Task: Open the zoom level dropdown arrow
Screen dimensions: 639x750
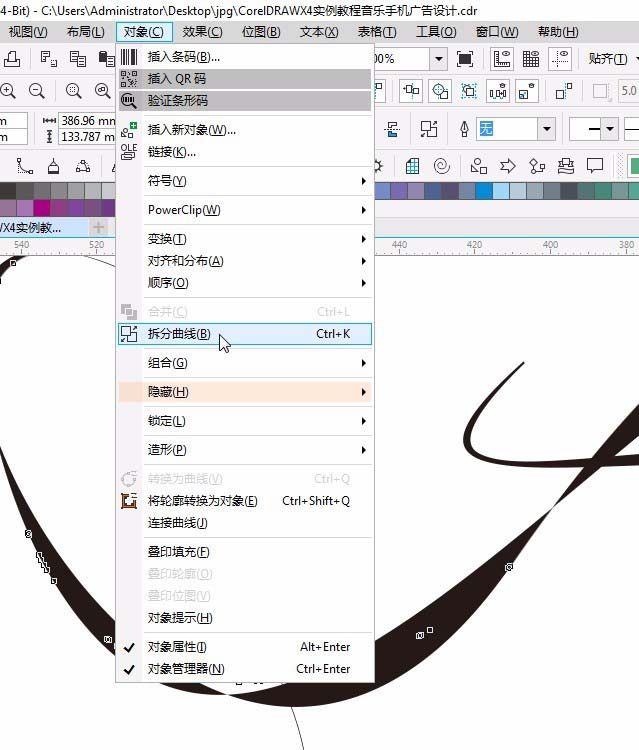Action: point(438,59)
